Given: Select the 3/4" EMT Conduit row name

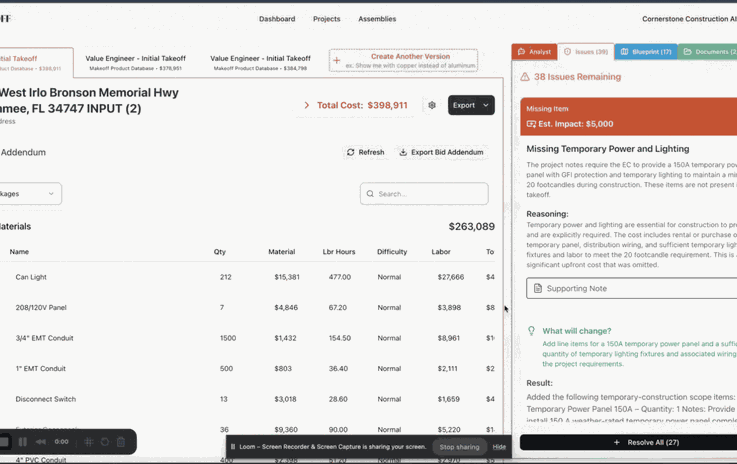Looking at the screenshot, I should pos(44,338).
